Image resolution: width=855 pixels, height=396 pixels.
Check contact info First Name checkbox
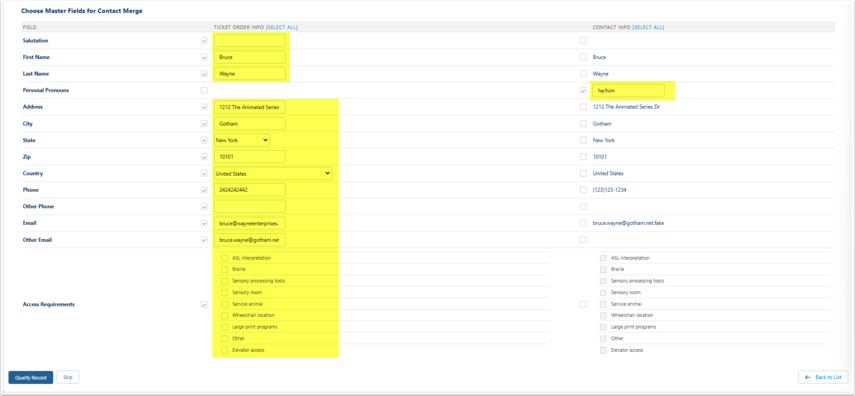583,57
